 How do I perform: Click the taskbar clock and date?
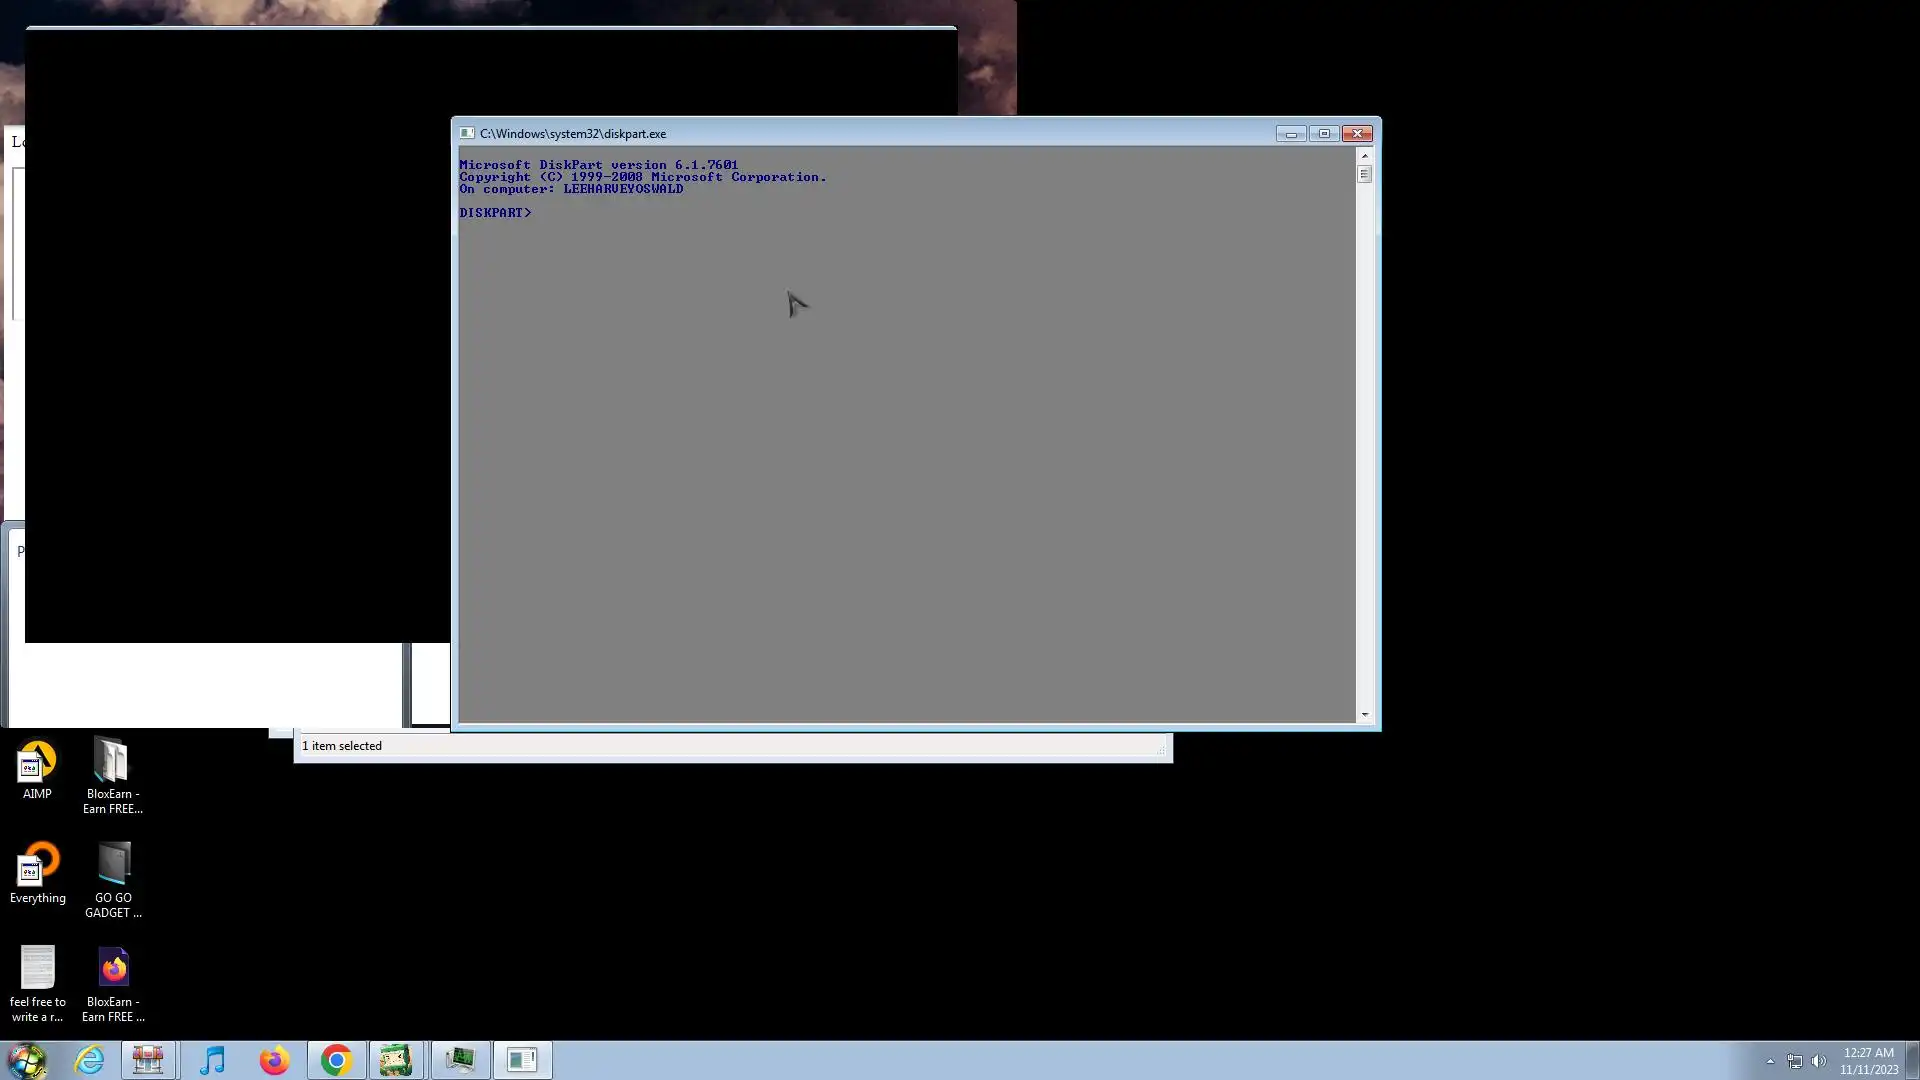1868,1060
